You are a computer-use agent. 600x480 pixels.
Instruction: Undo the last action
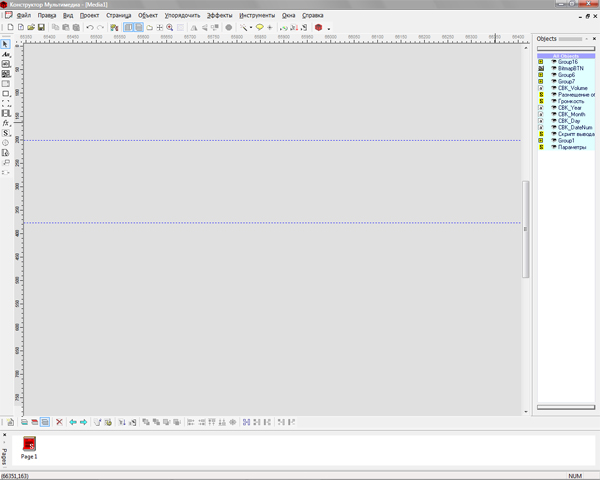[90, 27]
